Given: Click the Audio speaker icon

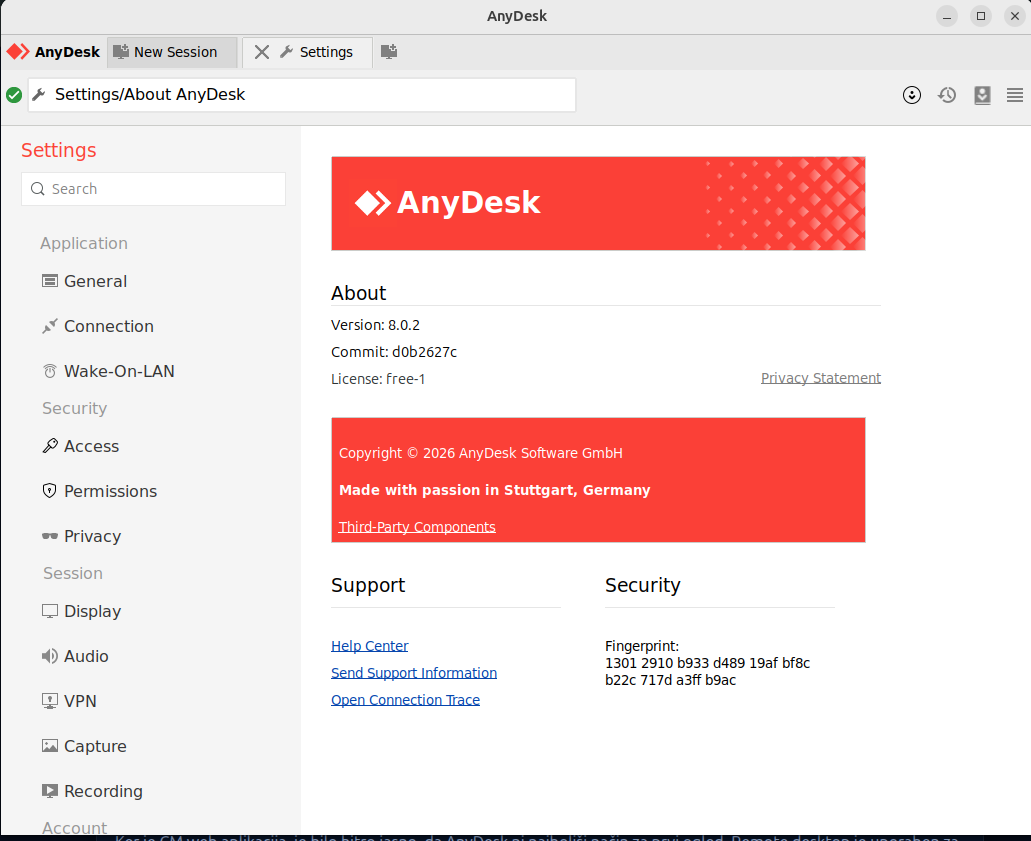Looking at the screenshot, I should point(49,656).
